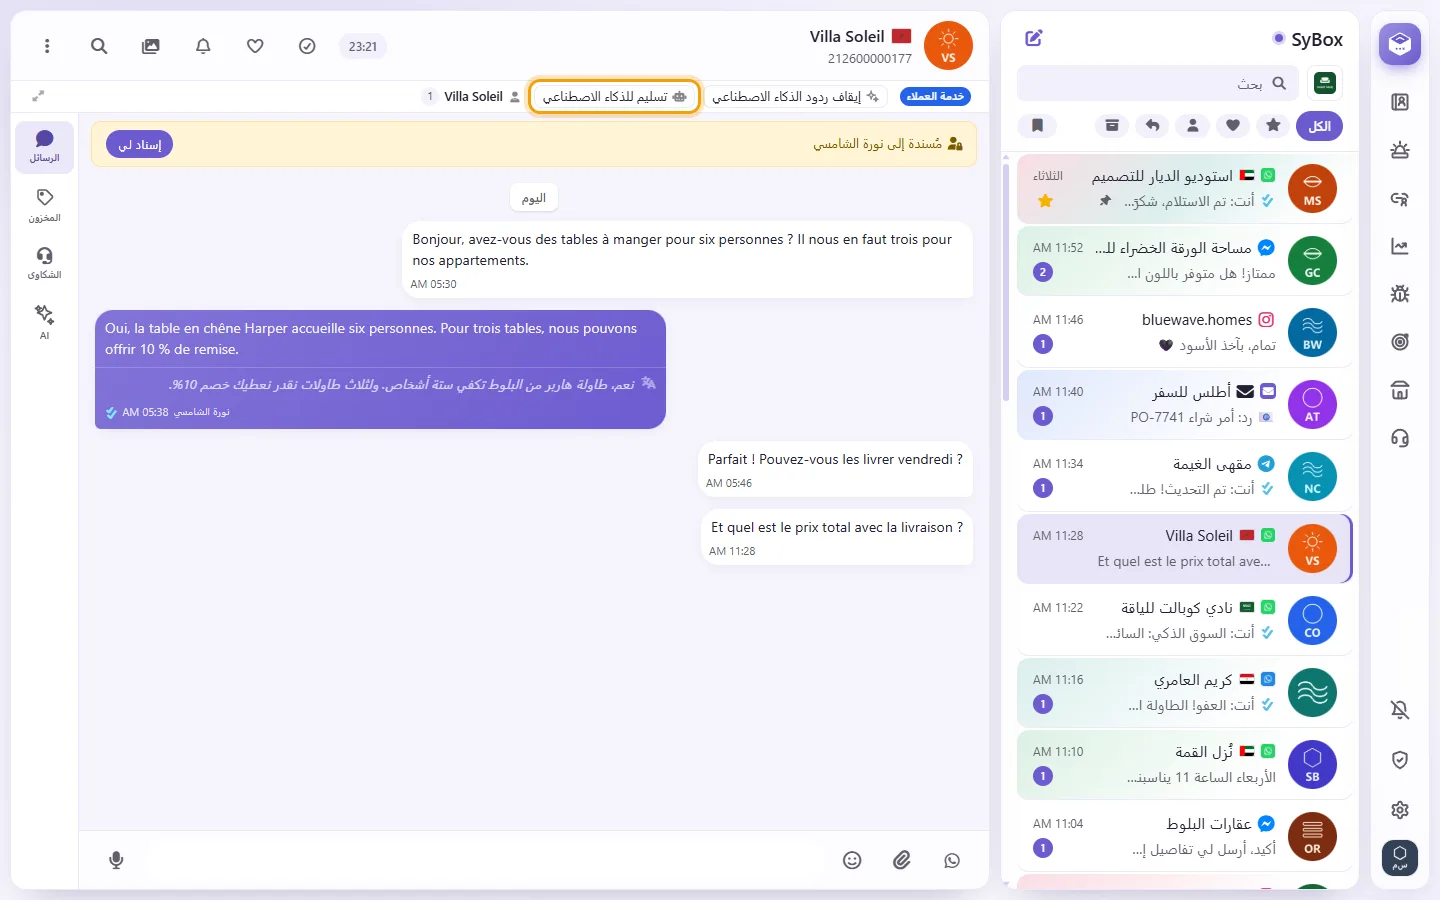Open عقارات البلوط conversation
Screen dimensions: 1440x900
click(x=1185, y=836)
